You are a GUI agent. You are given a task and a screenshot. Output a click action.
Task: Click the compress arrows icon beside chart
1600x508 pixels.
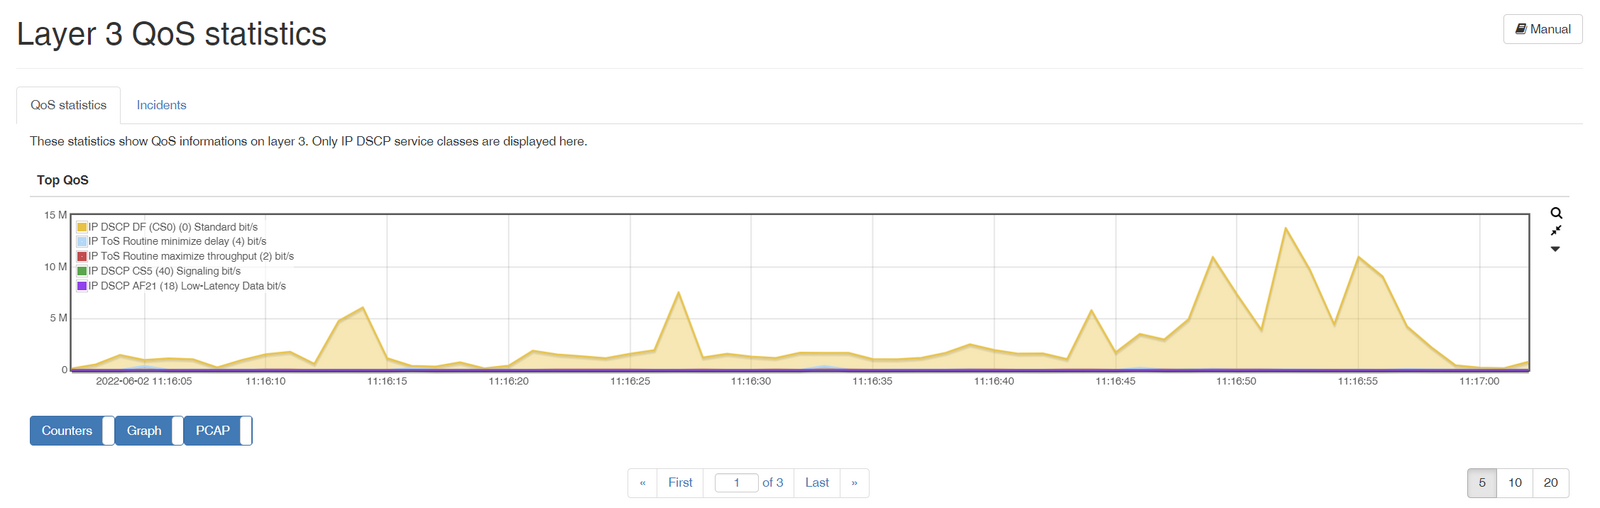tap(1556, 231)
